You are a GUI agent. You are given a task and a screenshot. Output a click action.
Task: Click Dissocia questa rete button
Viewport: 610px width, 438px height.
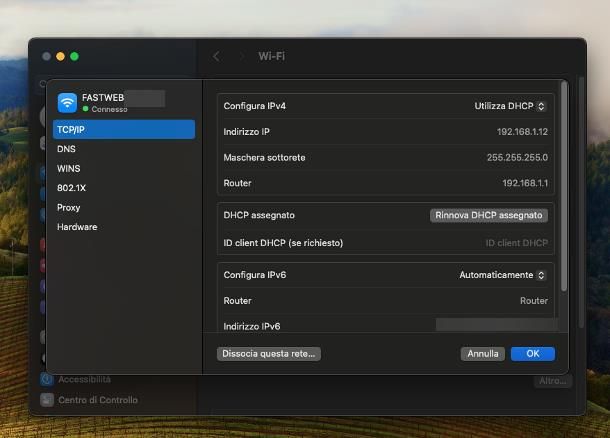tap(269, 354)
